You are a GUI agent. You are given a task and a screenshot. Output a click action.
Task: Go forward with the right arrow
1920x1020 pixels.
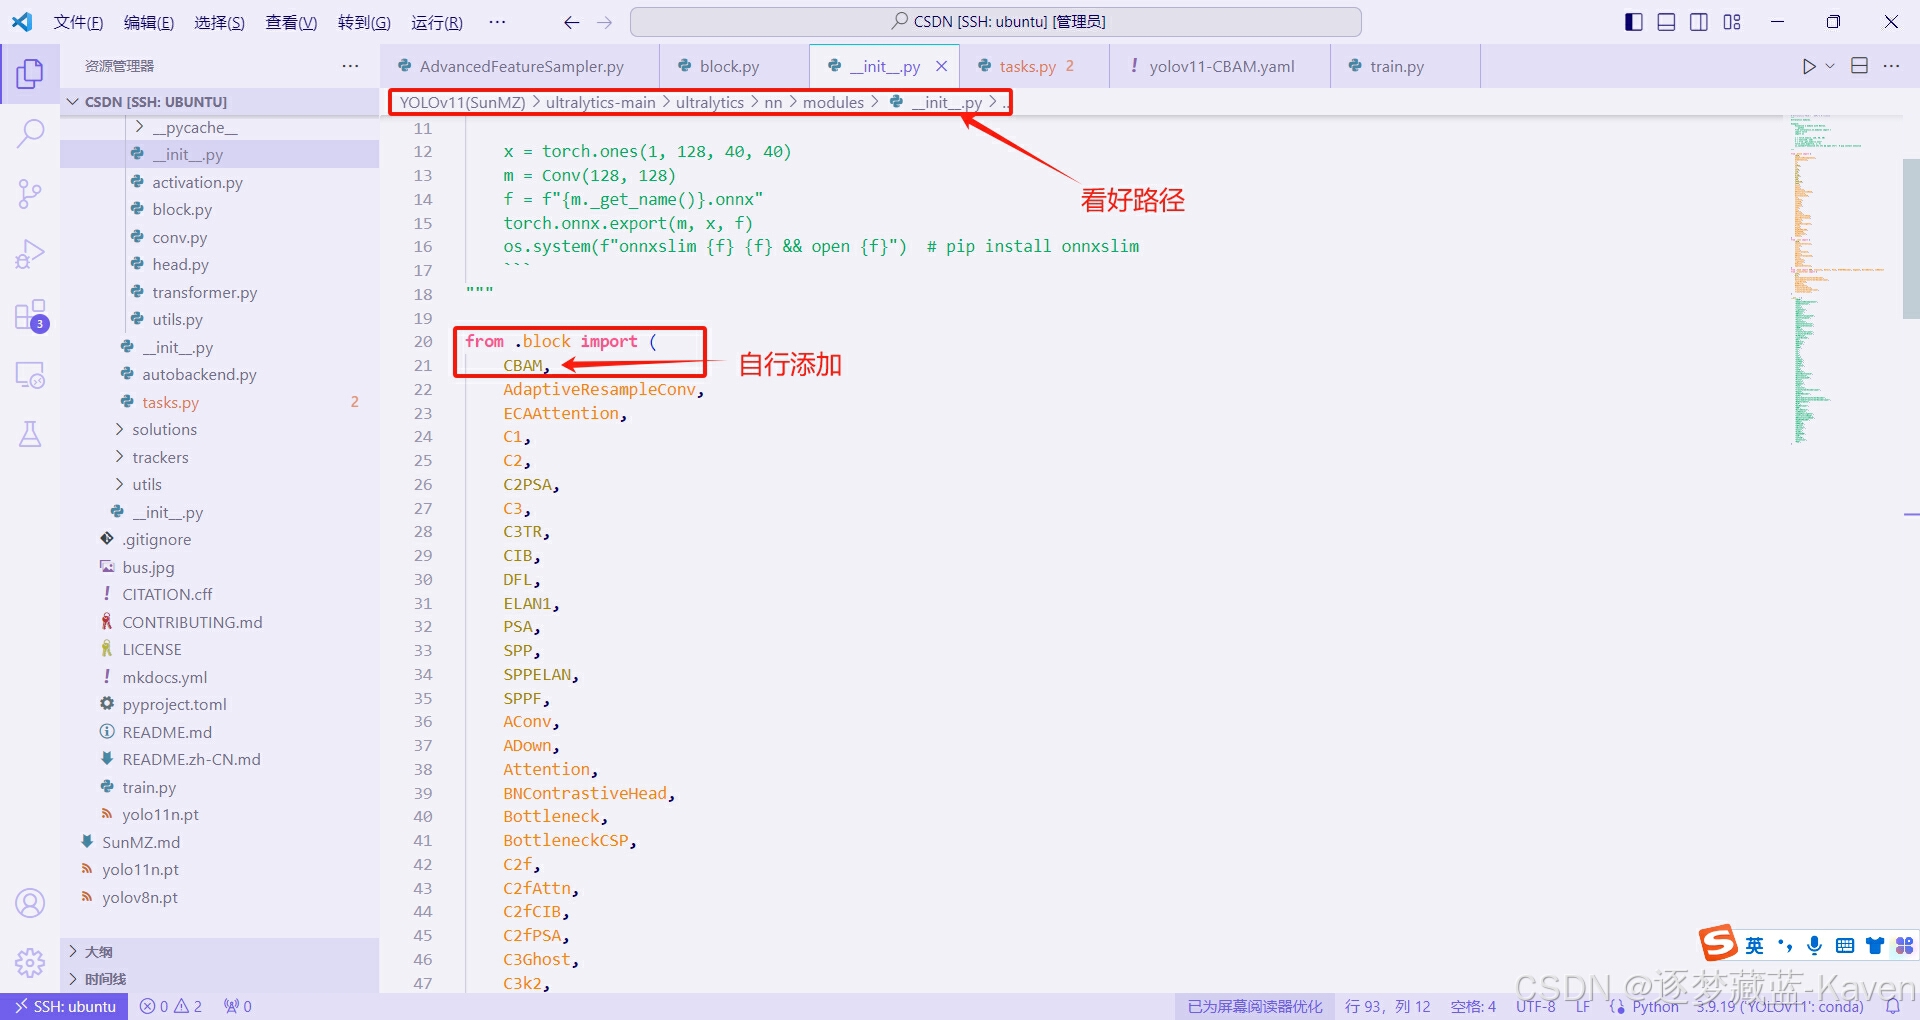[x=604, y=22]
